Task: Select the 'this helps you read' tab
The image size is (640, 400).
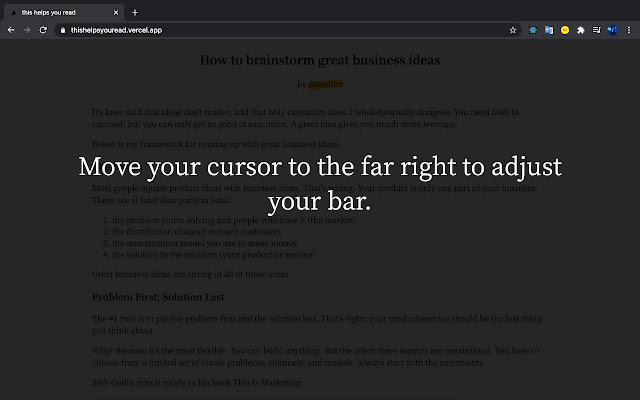Action: pos(64,13)
